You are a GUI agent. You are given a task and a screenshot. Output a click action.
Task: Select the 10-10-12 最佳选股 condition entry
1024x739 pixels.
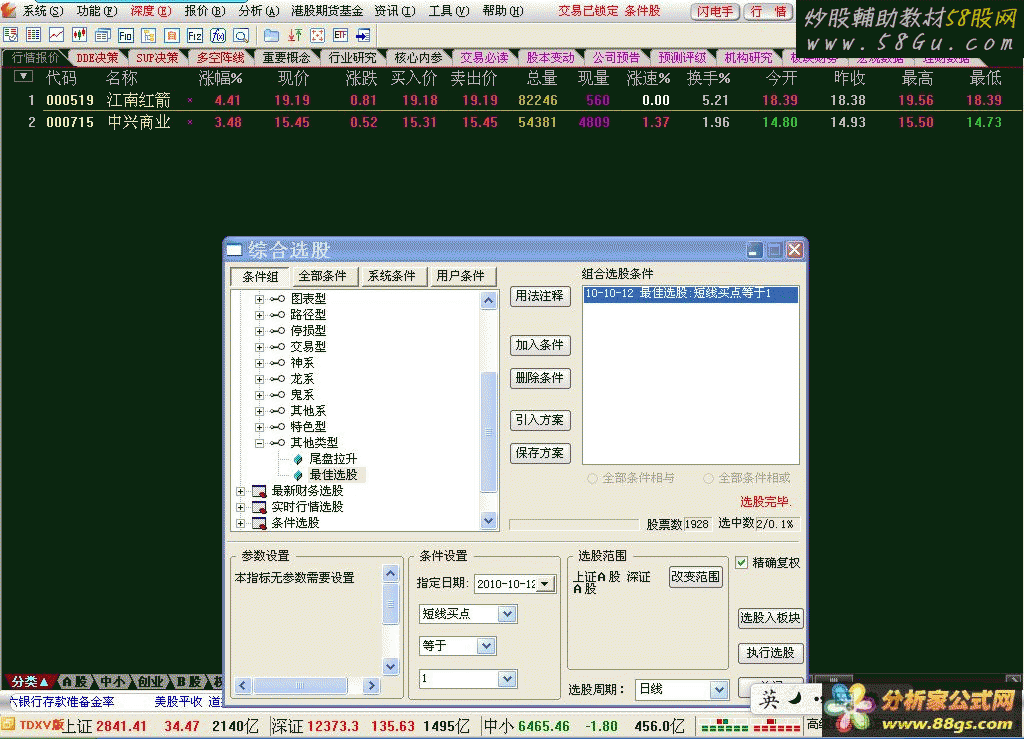pos(690,294)
